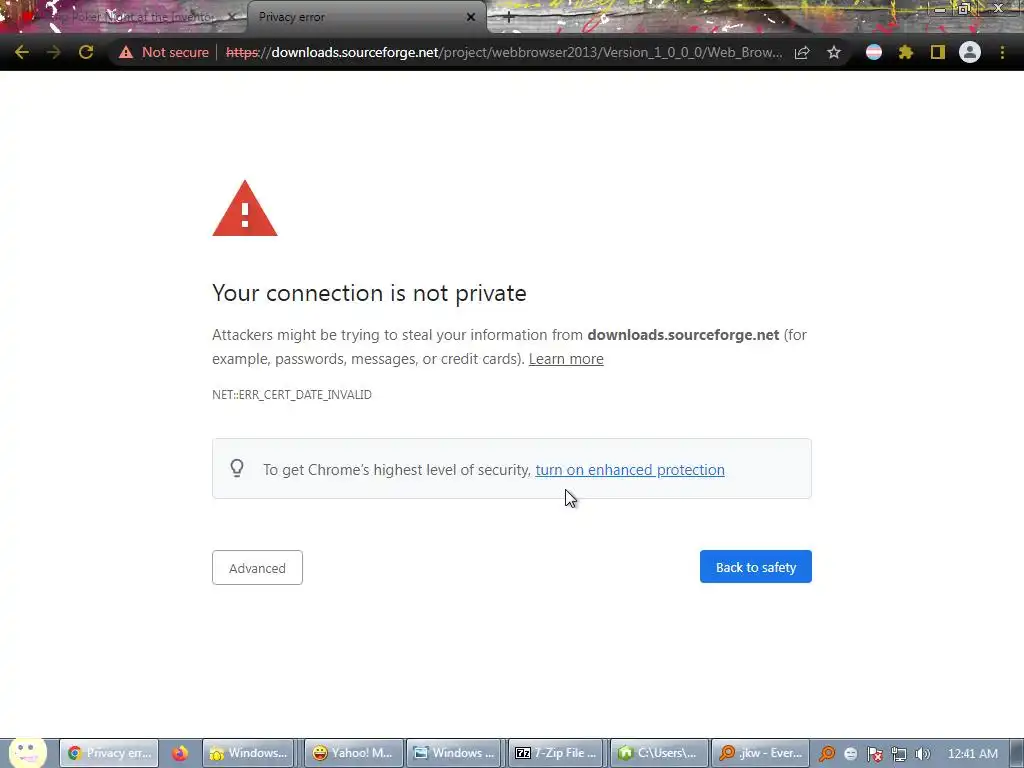This screenshot has width=1024, height=768.
Task: Click the sourceforge URL in address bar
Action: pyautogui.click(x=504, y=52)
